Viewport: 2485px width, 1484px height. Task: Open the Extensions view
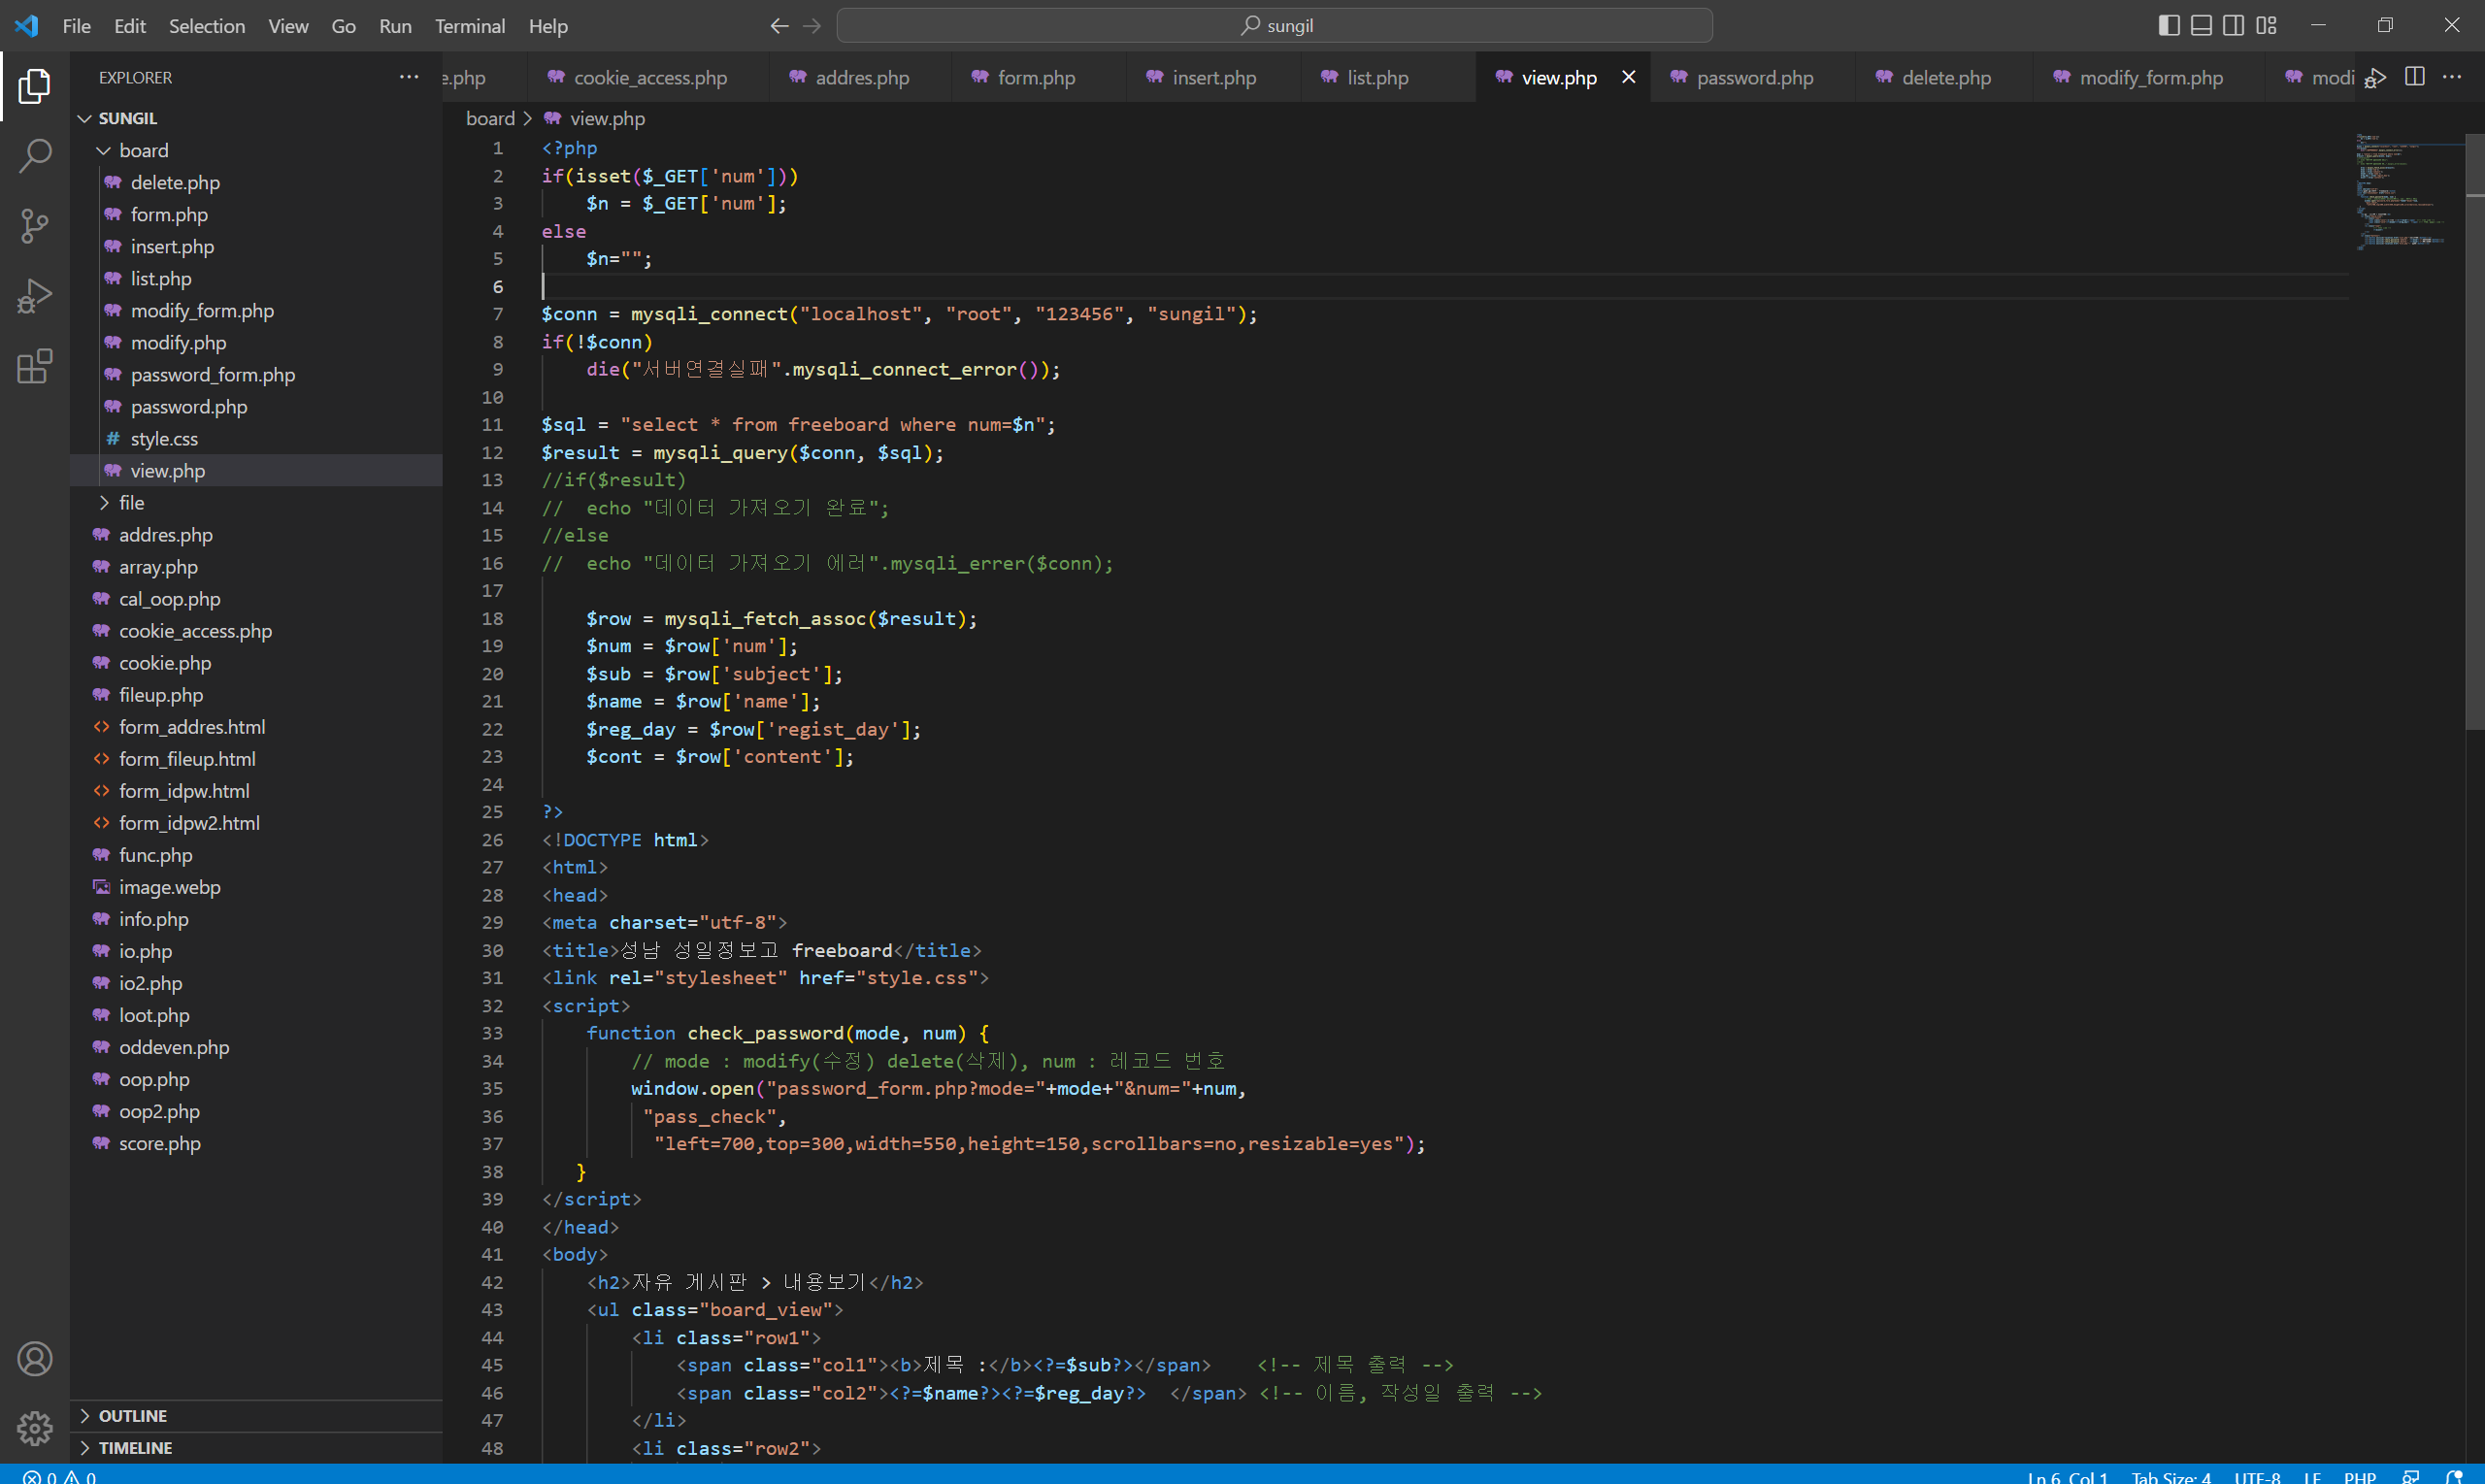click(x=35, y=366)
